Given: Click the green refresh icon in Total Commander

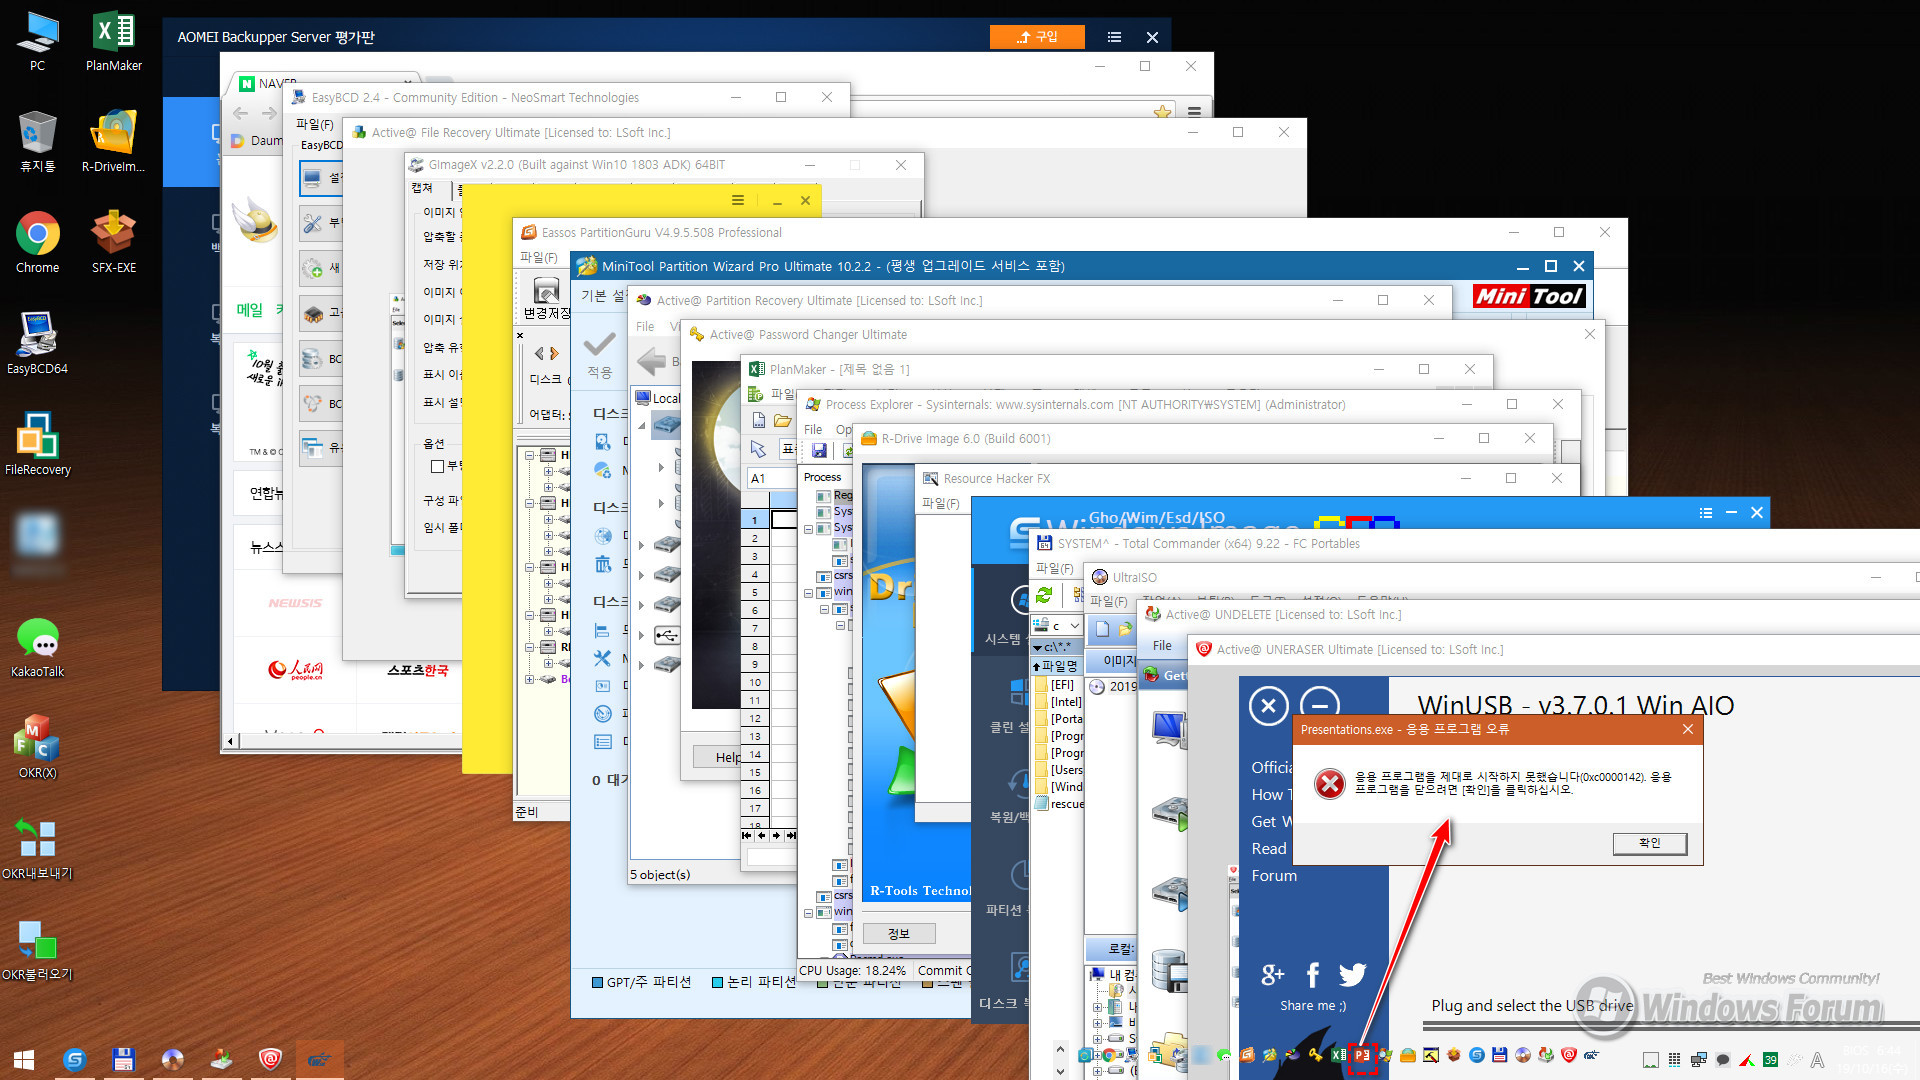Looking at the screenshot, I should [x=1044, y=595].
